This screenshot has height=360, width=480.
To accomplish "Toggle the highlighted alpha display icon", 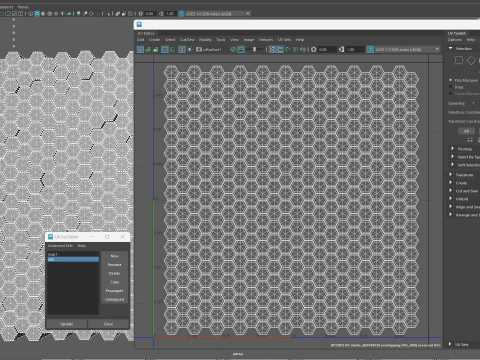I will point(280,49).
